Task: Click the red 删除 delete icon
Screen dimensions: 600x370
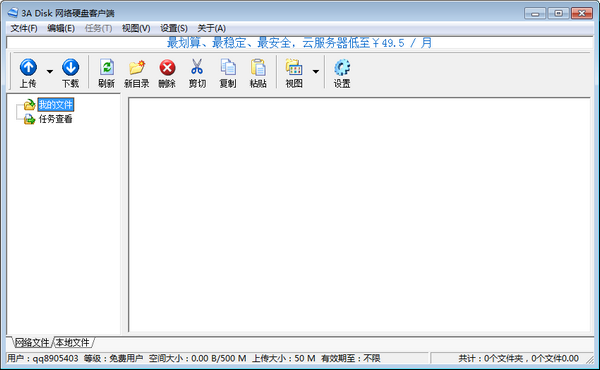Action: 167,68
